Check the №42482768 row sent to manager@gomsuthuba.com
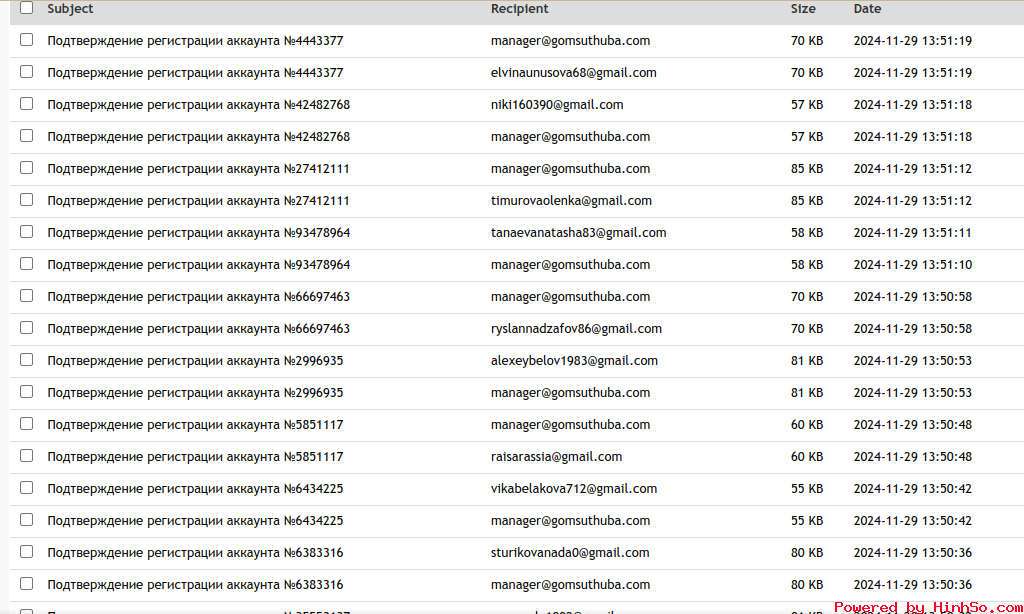Viewport: 1024px width, 614px height. click(26, 136)
